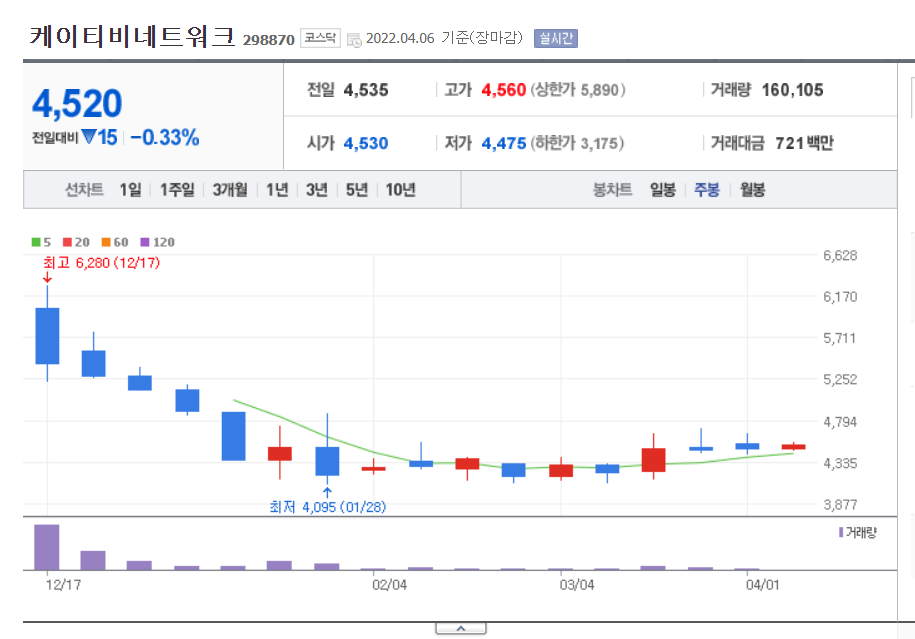The height and width of the screenshot is (639, 915).
Task: Show the 월봉 monthly candle chart
Action: (x=752, y=190)
